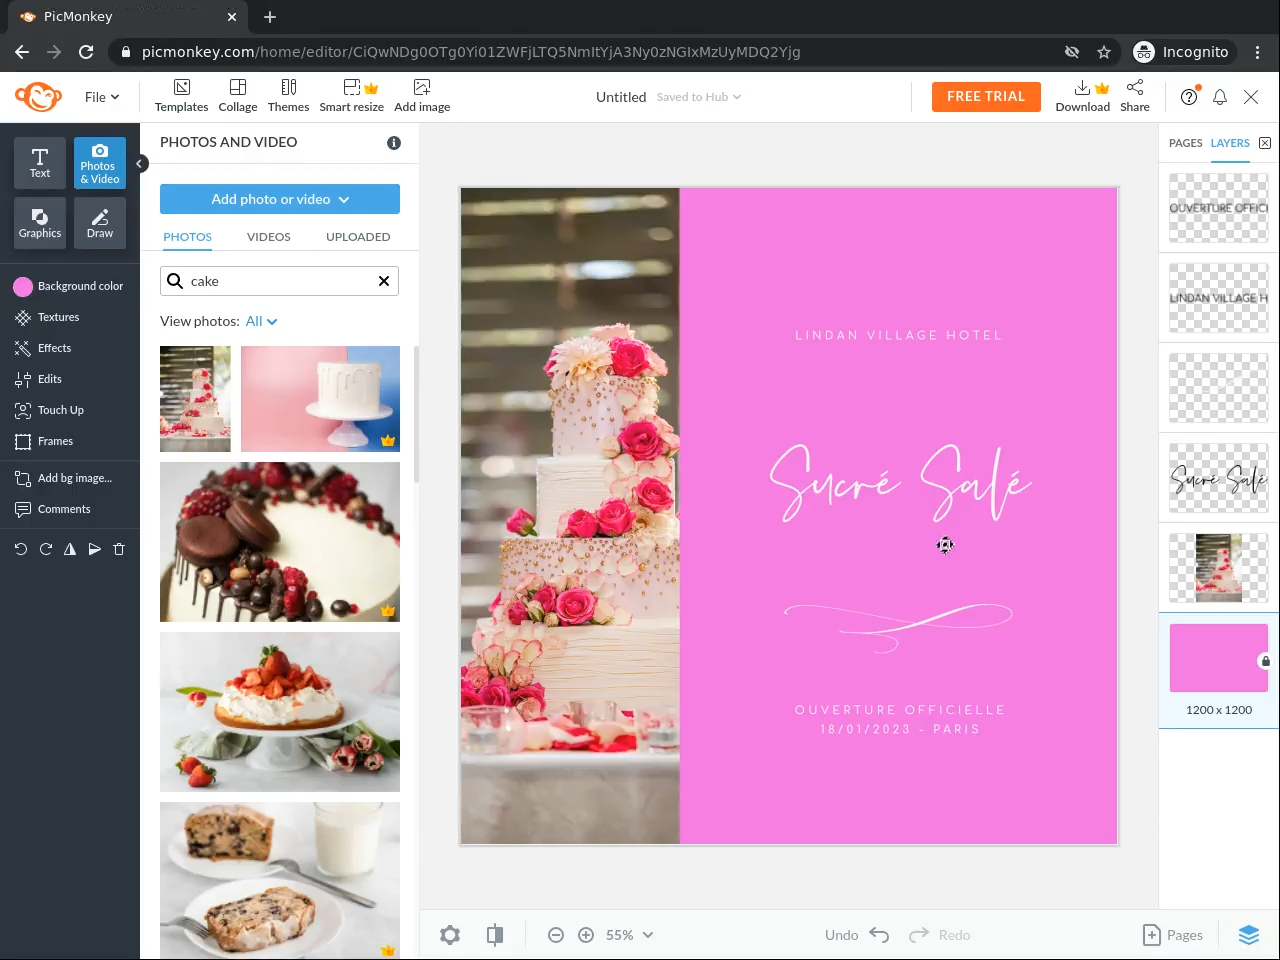Select the Graphics tool

(x=40, y=223)
